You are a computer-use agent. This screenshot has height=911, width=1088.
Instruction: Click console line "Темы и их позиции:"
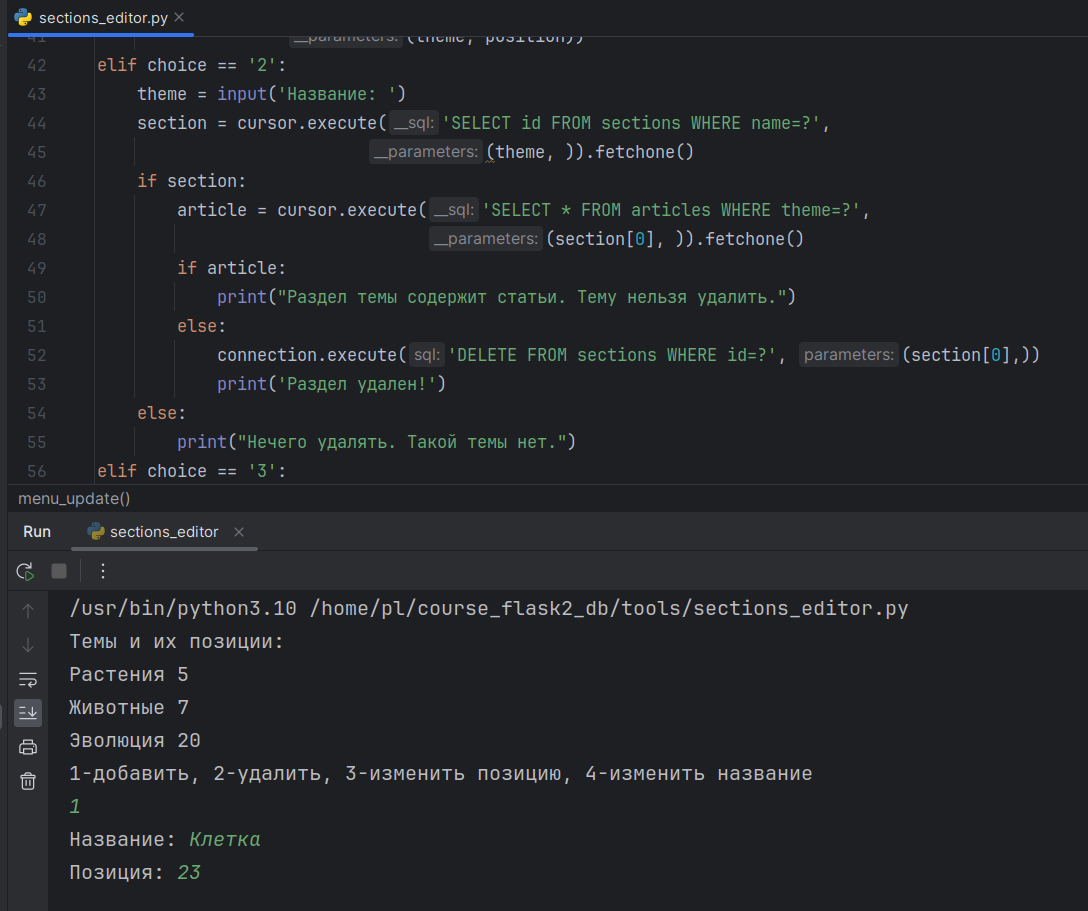pos(177,642)
